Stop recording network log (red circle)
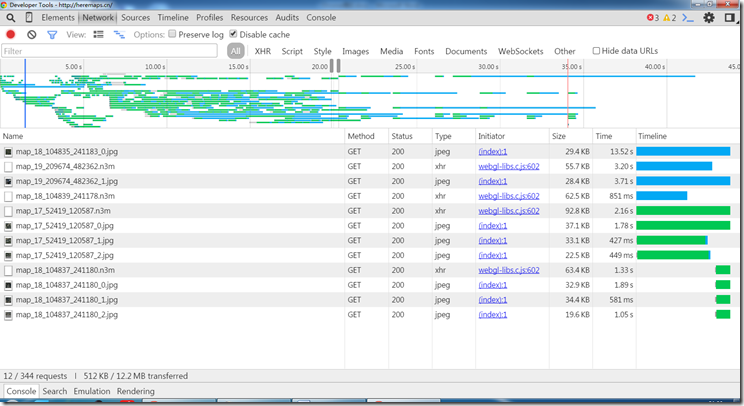This screenshot has height=406, width=744. point(10,35)
